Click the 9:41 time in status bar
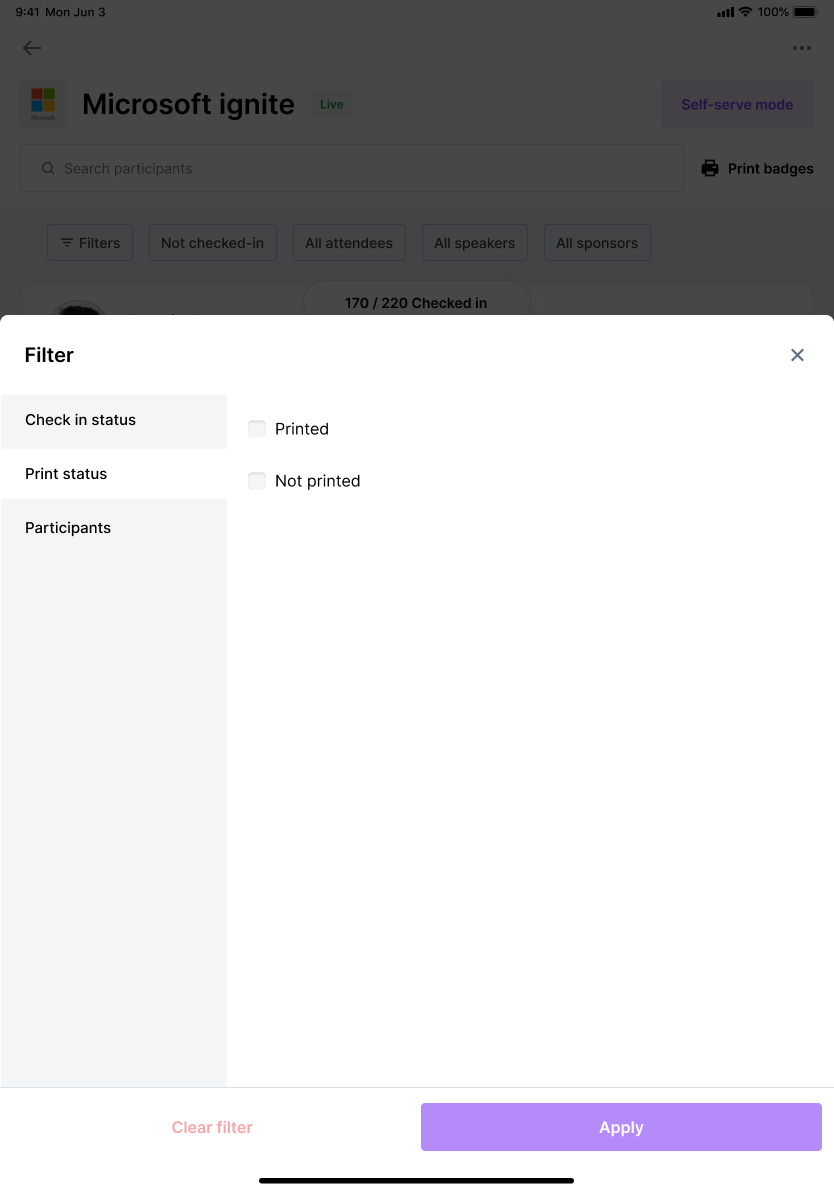Viewport: 834px width, 1194px height. 27,12
